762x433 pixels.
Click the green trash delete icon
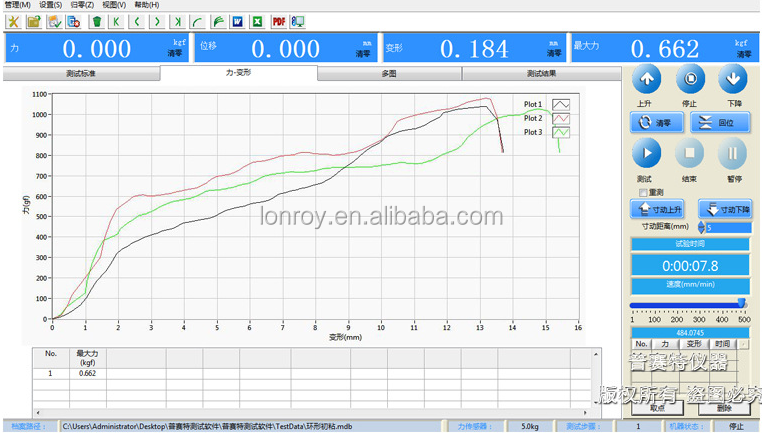97,21
